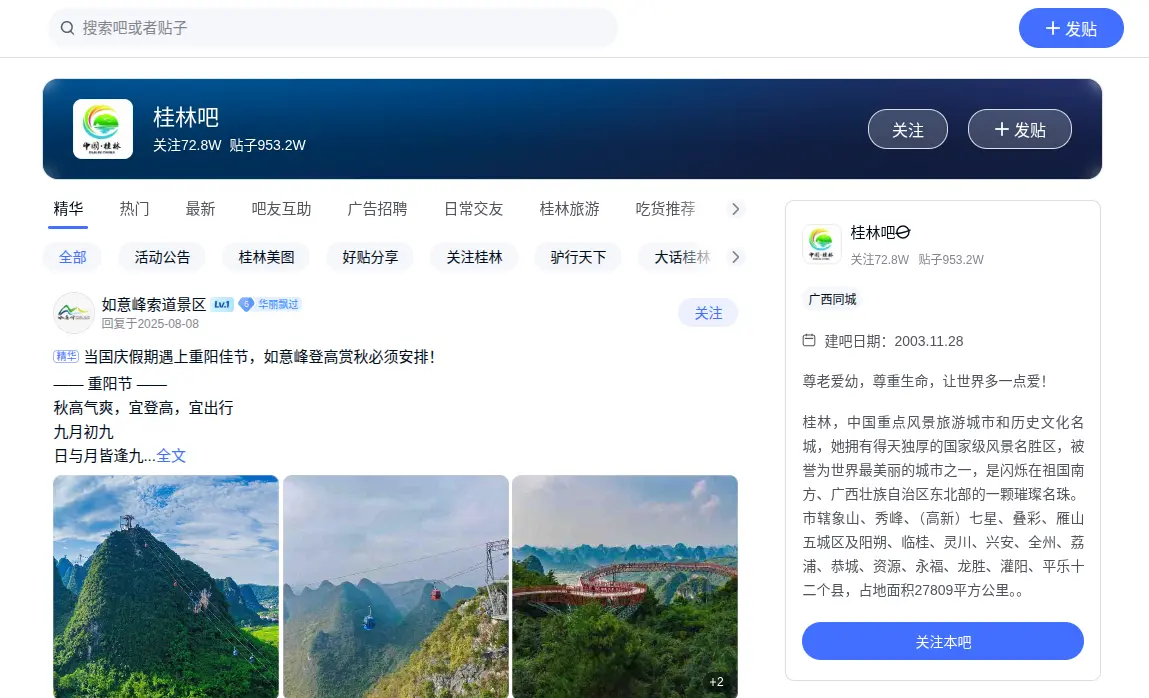Select the 桂林美图 filter chip

click(x=266, y=257)
